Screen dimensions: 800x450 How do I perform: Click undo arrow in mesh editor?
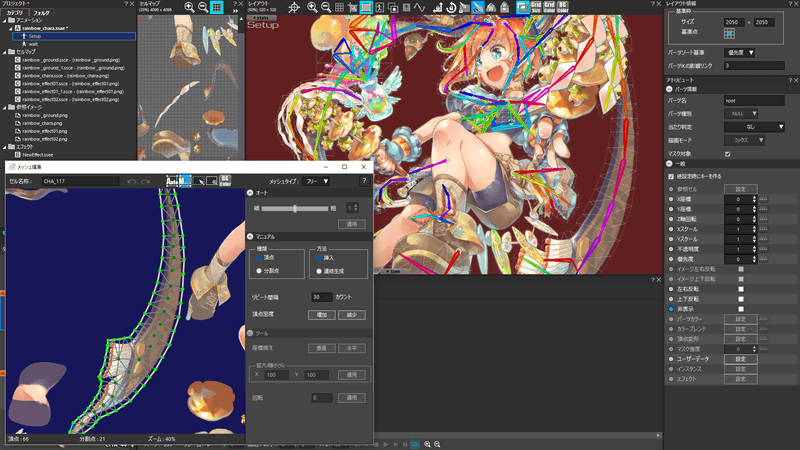[131, 181]
